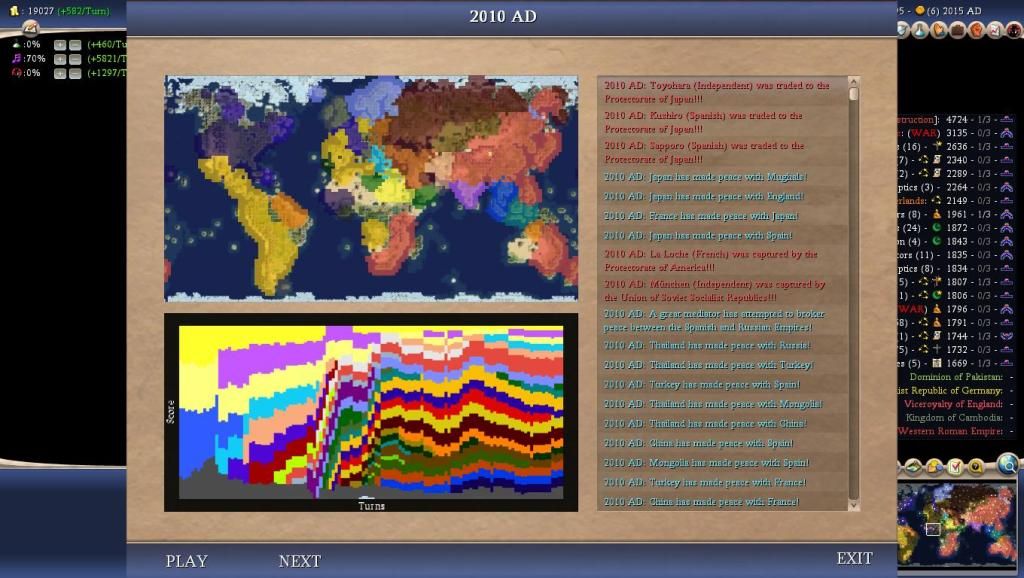1024x578 pixels.
Task: Open the Technology advisor flask icon
Action: coord(921,29)
